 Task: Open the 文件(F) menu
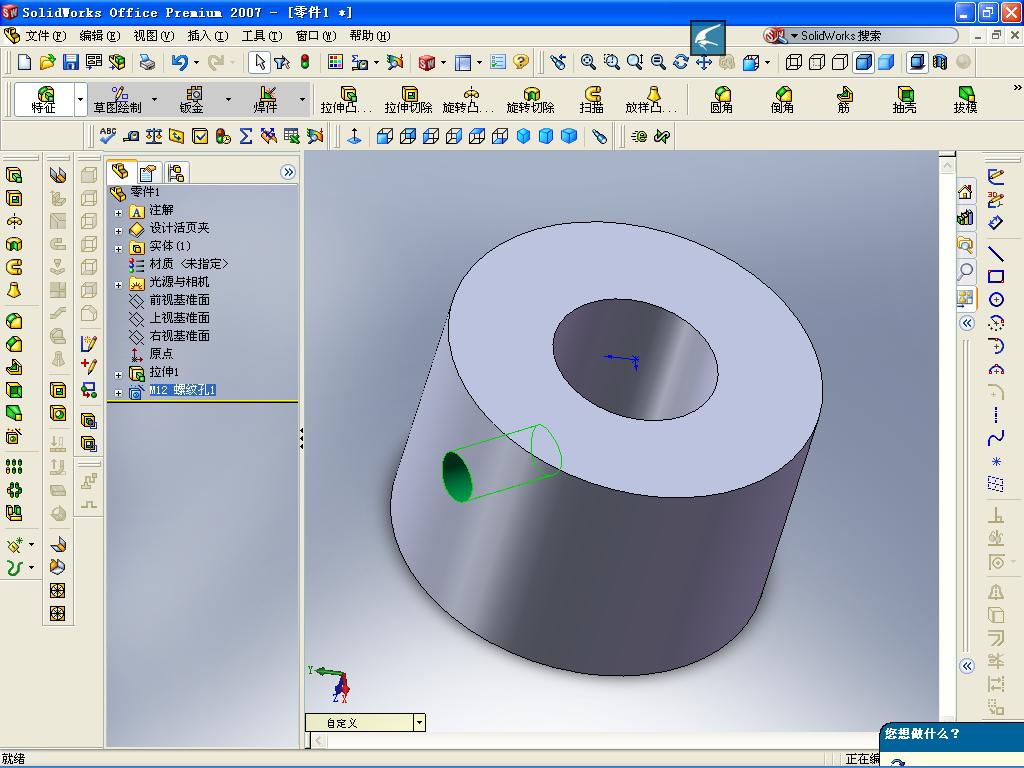46,35
